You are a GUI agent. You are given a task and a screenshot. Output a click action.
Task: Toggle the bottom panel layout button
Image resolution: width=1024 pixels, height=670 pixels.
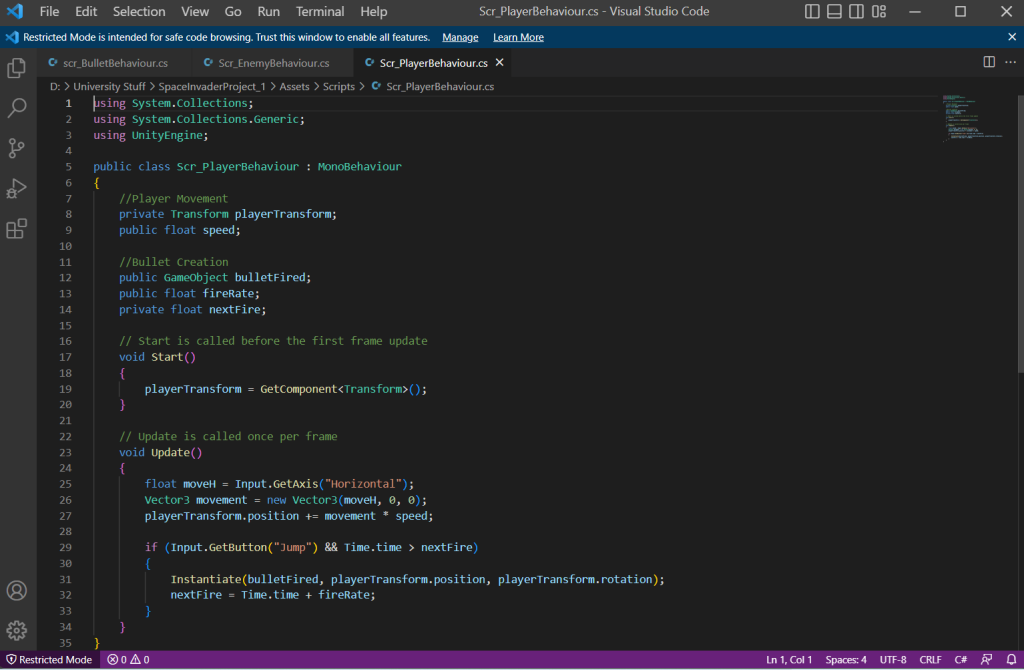pos(835,12)
